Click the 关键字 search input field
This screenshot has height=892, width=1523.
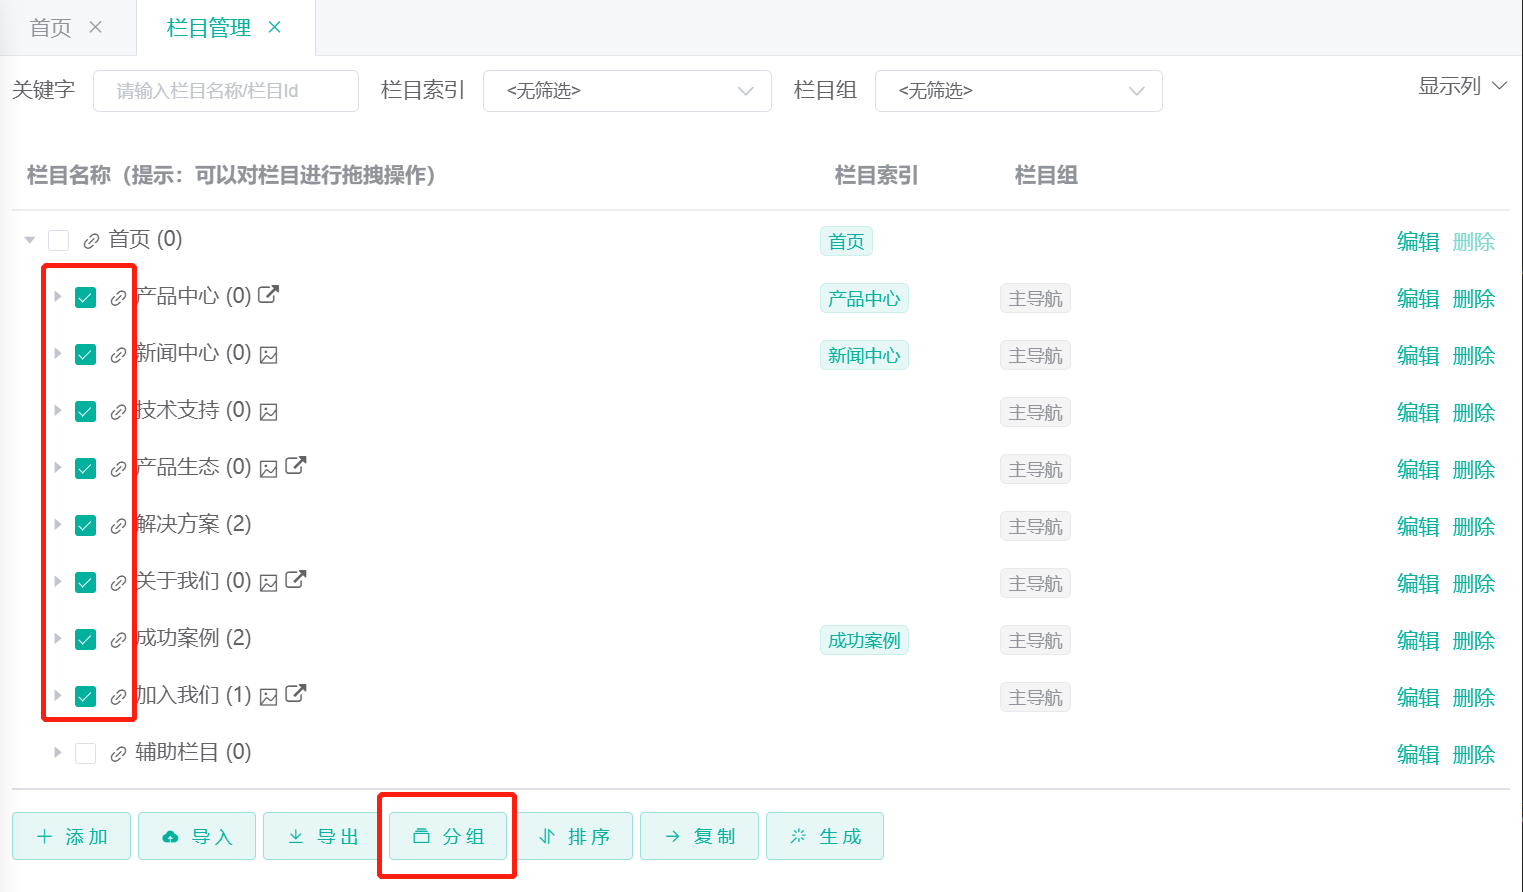pos(226,91)
